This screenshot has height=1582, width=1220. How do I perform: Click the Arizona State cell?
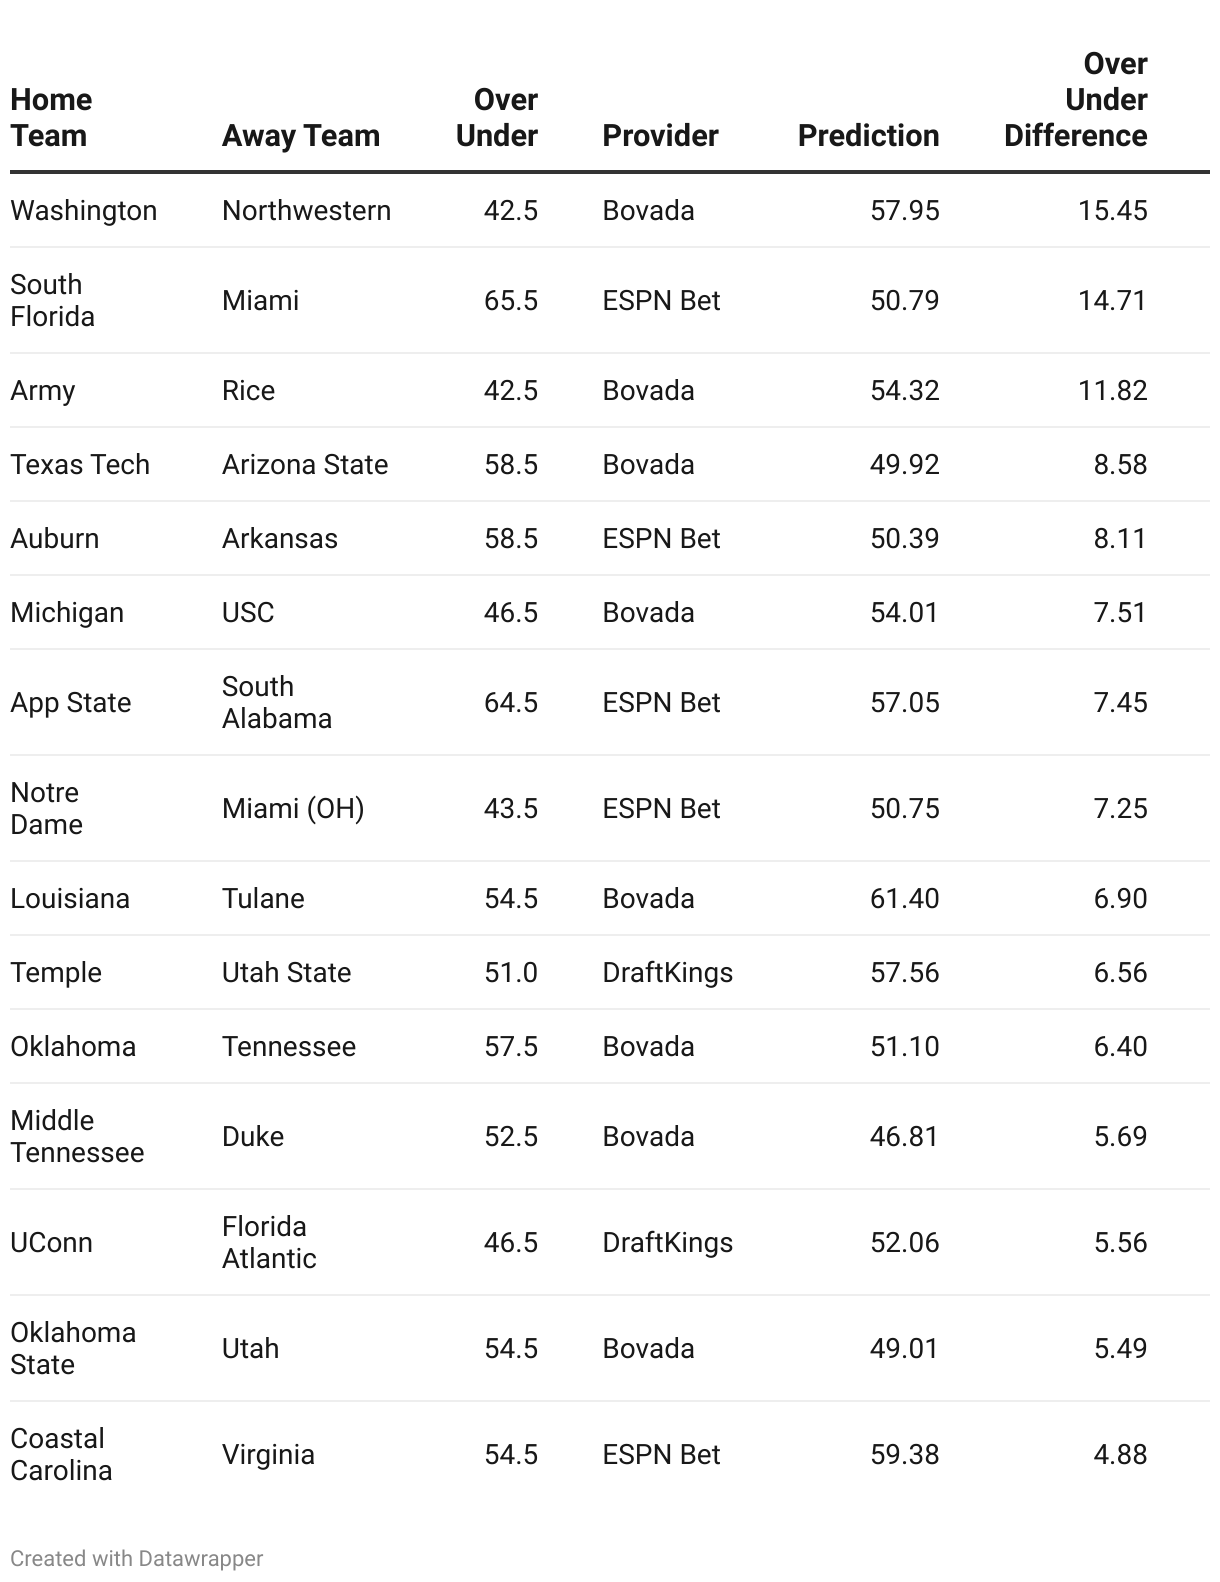[305, 465]
